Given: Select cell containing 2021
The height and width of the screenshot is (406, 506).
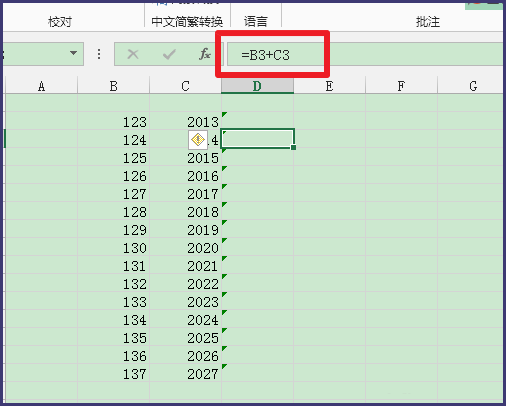Looking at the screenshot, I should pos(185,265).
